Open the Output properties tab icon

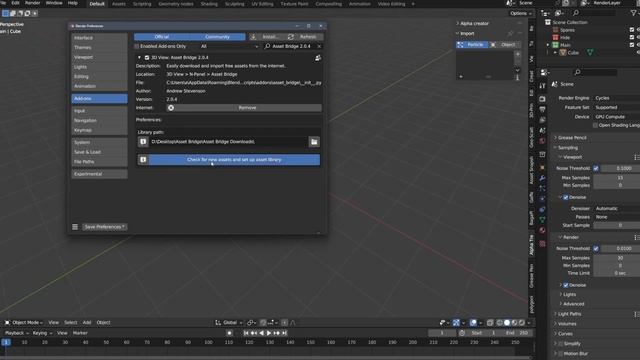(542, 109)
